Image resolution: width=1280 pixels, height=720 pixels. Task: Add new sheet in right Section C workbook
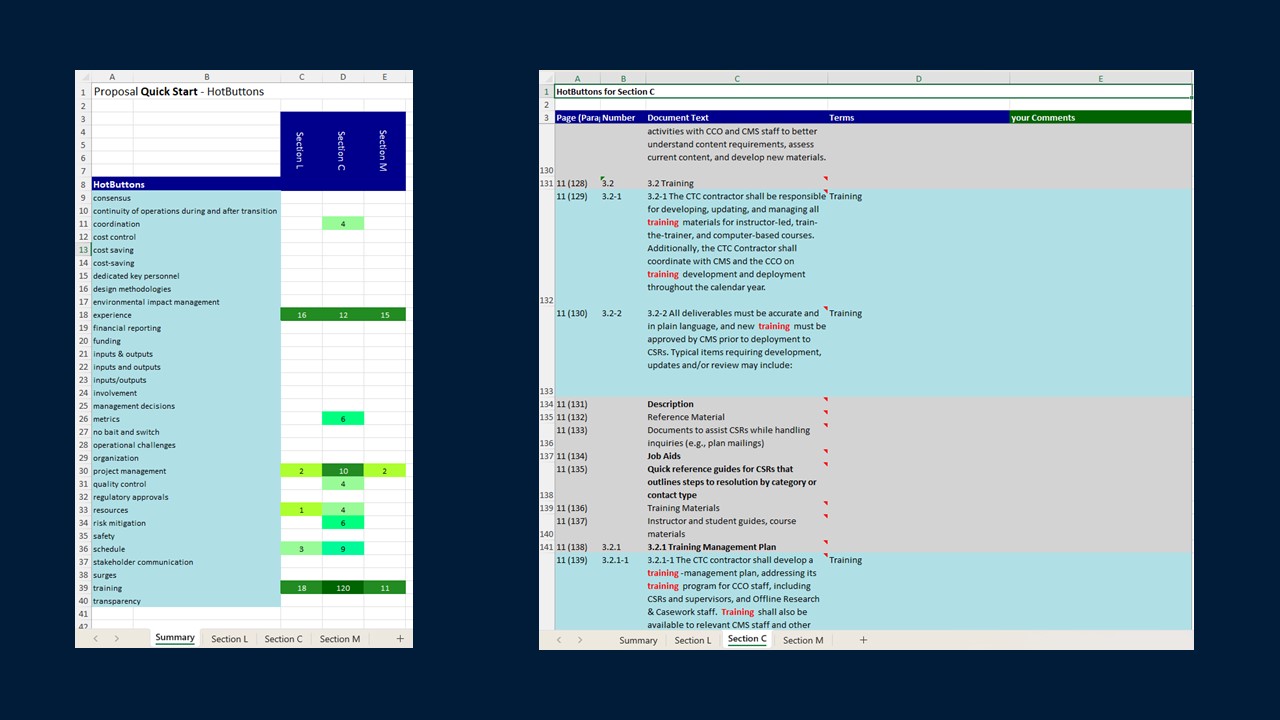(x=863, y=640)
